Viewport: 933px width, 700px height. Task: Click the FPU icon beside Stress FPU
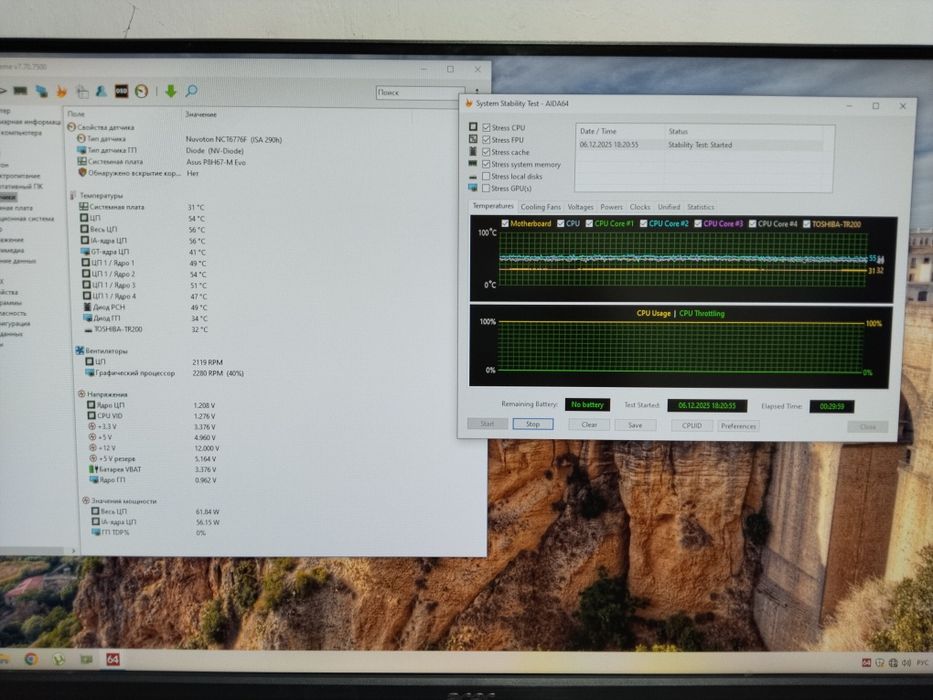pos(473,139)
